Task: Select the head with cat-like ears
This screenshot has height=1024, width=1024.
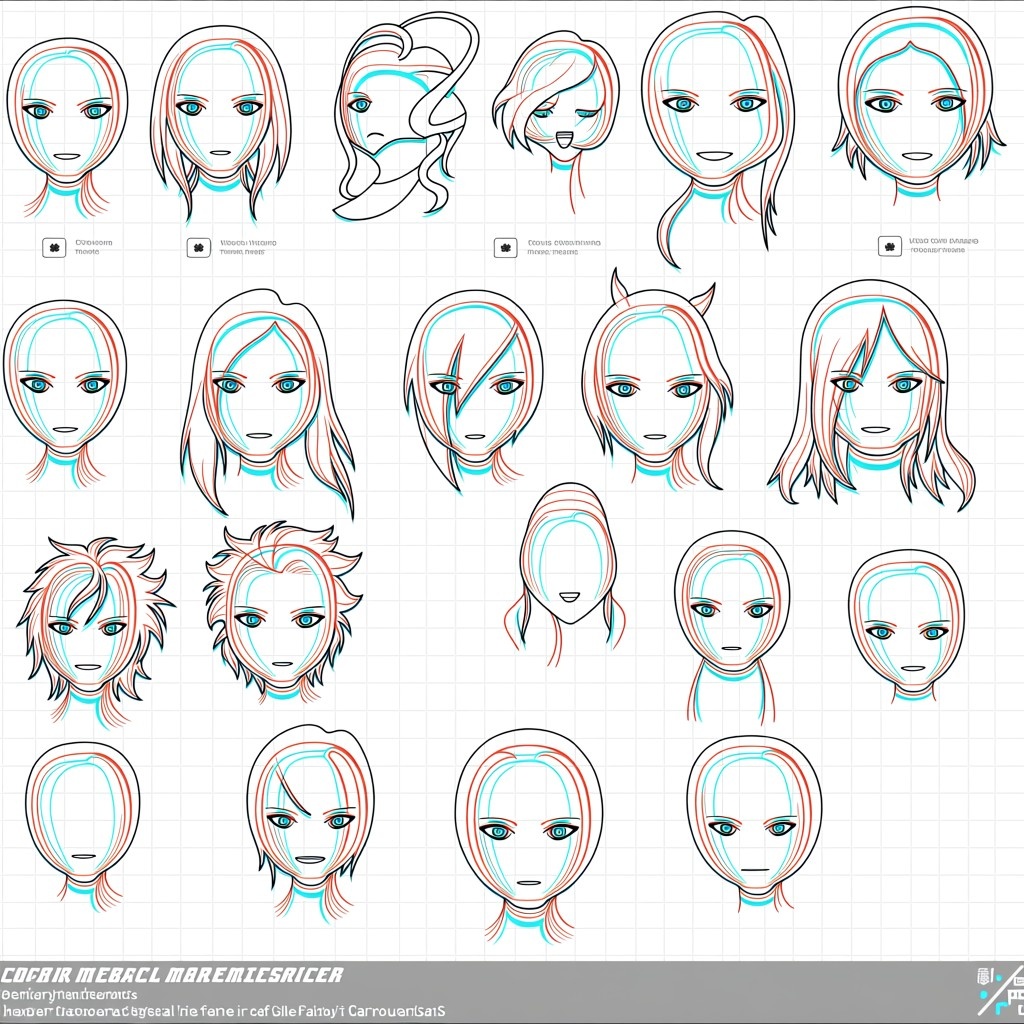Action: pos(656,385)
